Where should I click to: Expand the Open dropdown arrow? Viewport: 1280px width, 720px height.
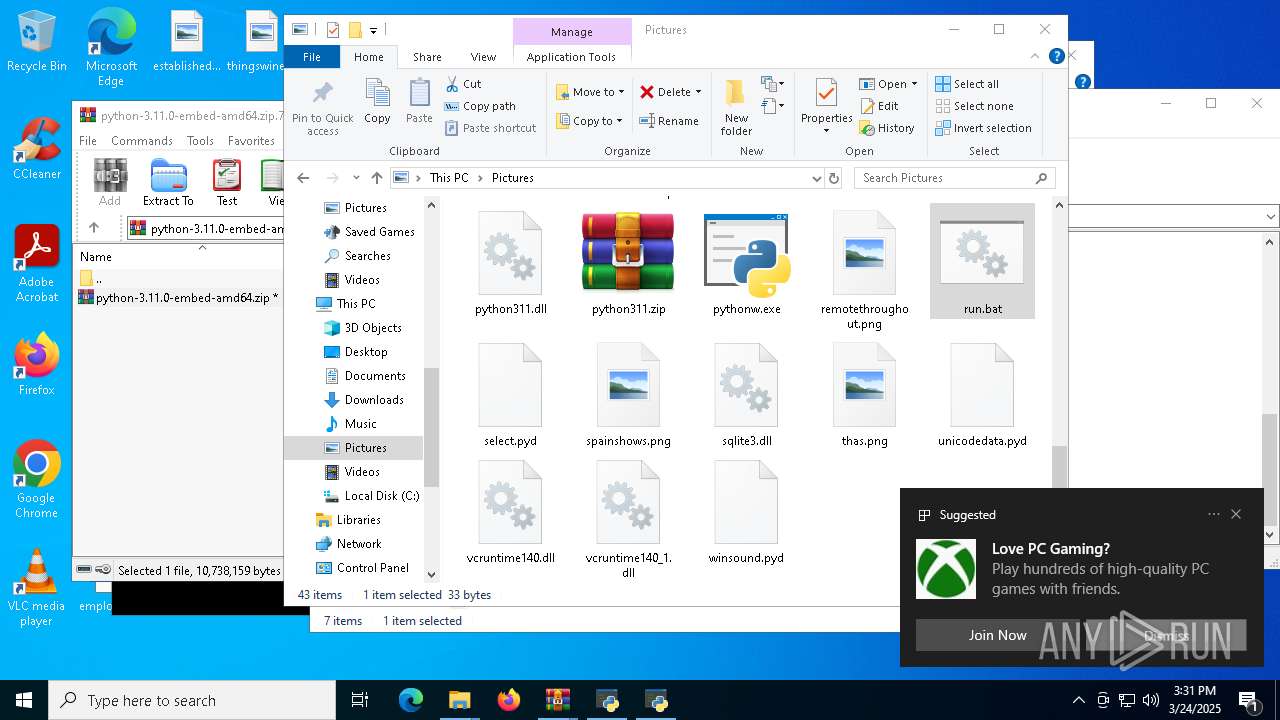click(x=913, y=84)
